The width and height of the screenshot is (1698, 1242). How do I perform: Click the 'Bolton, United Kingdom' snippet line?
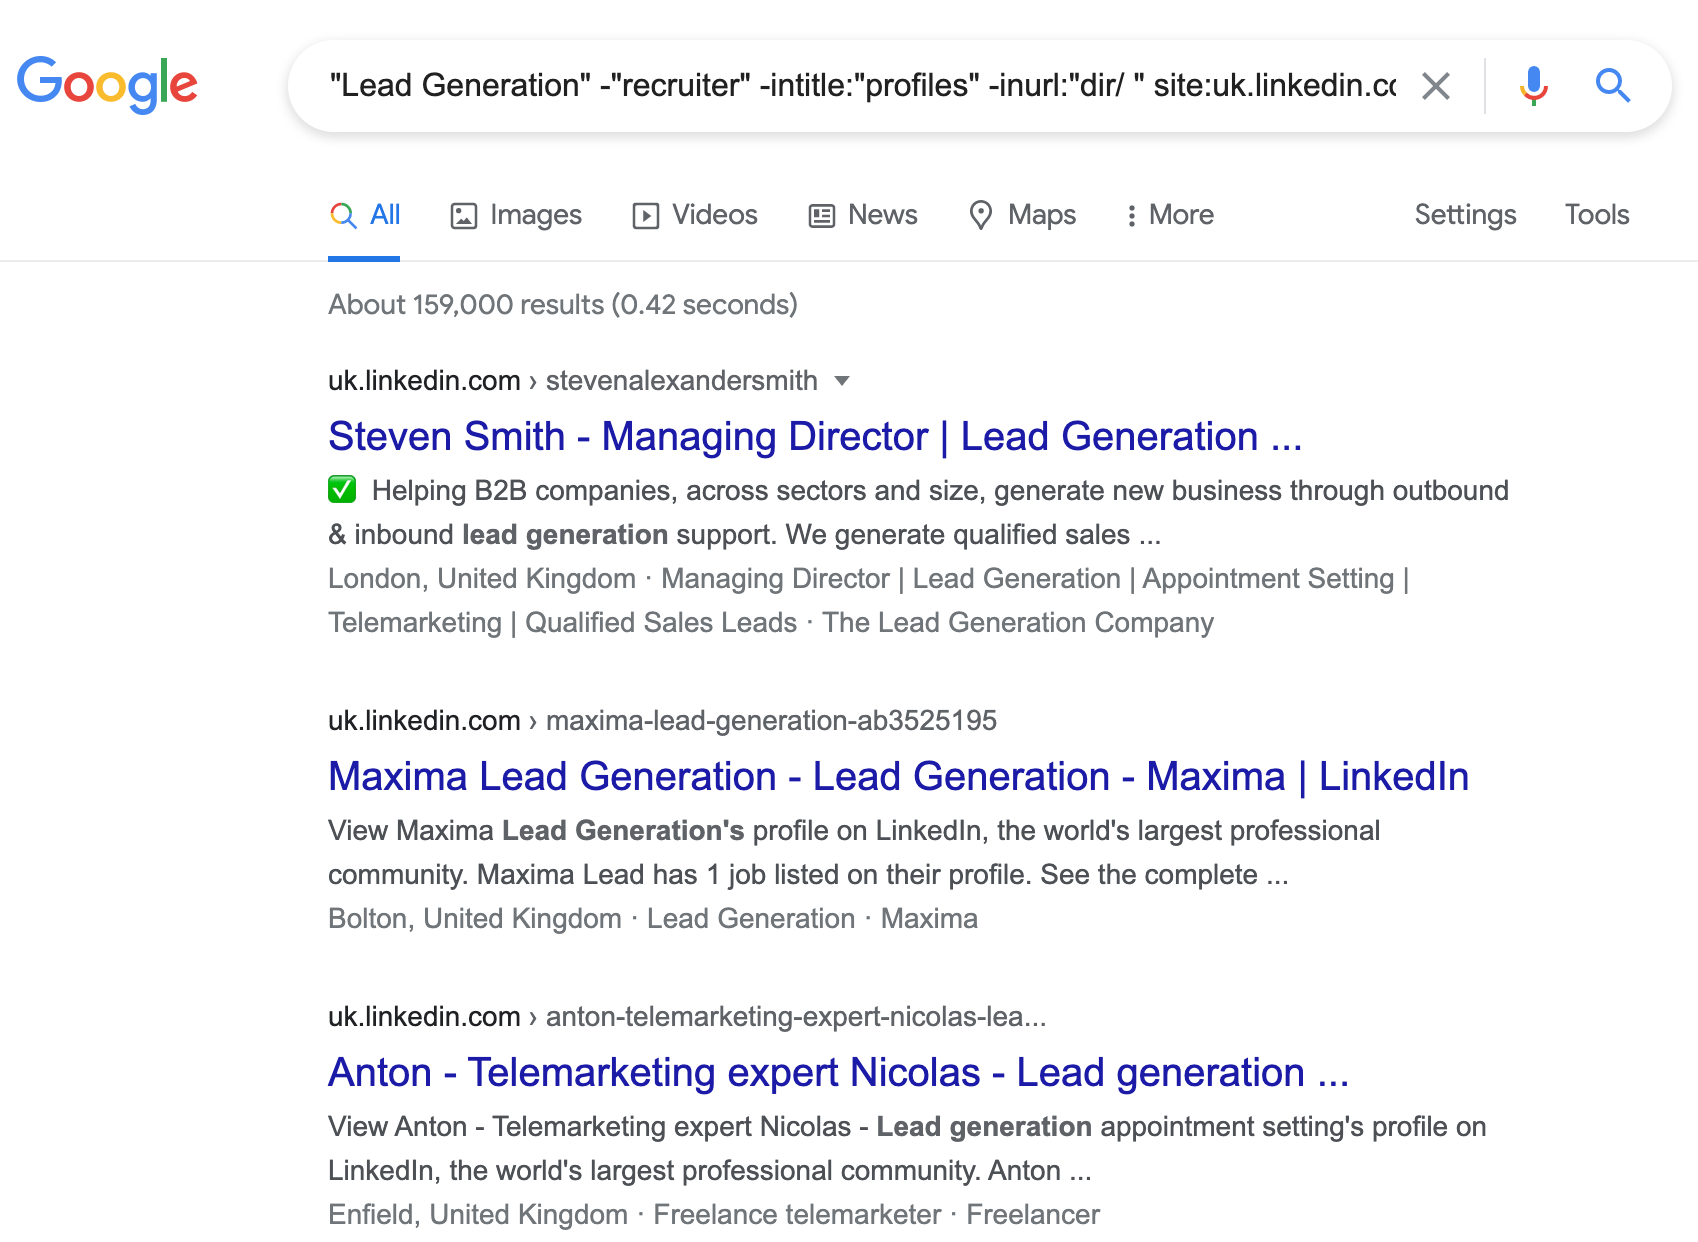coord(653,919)
